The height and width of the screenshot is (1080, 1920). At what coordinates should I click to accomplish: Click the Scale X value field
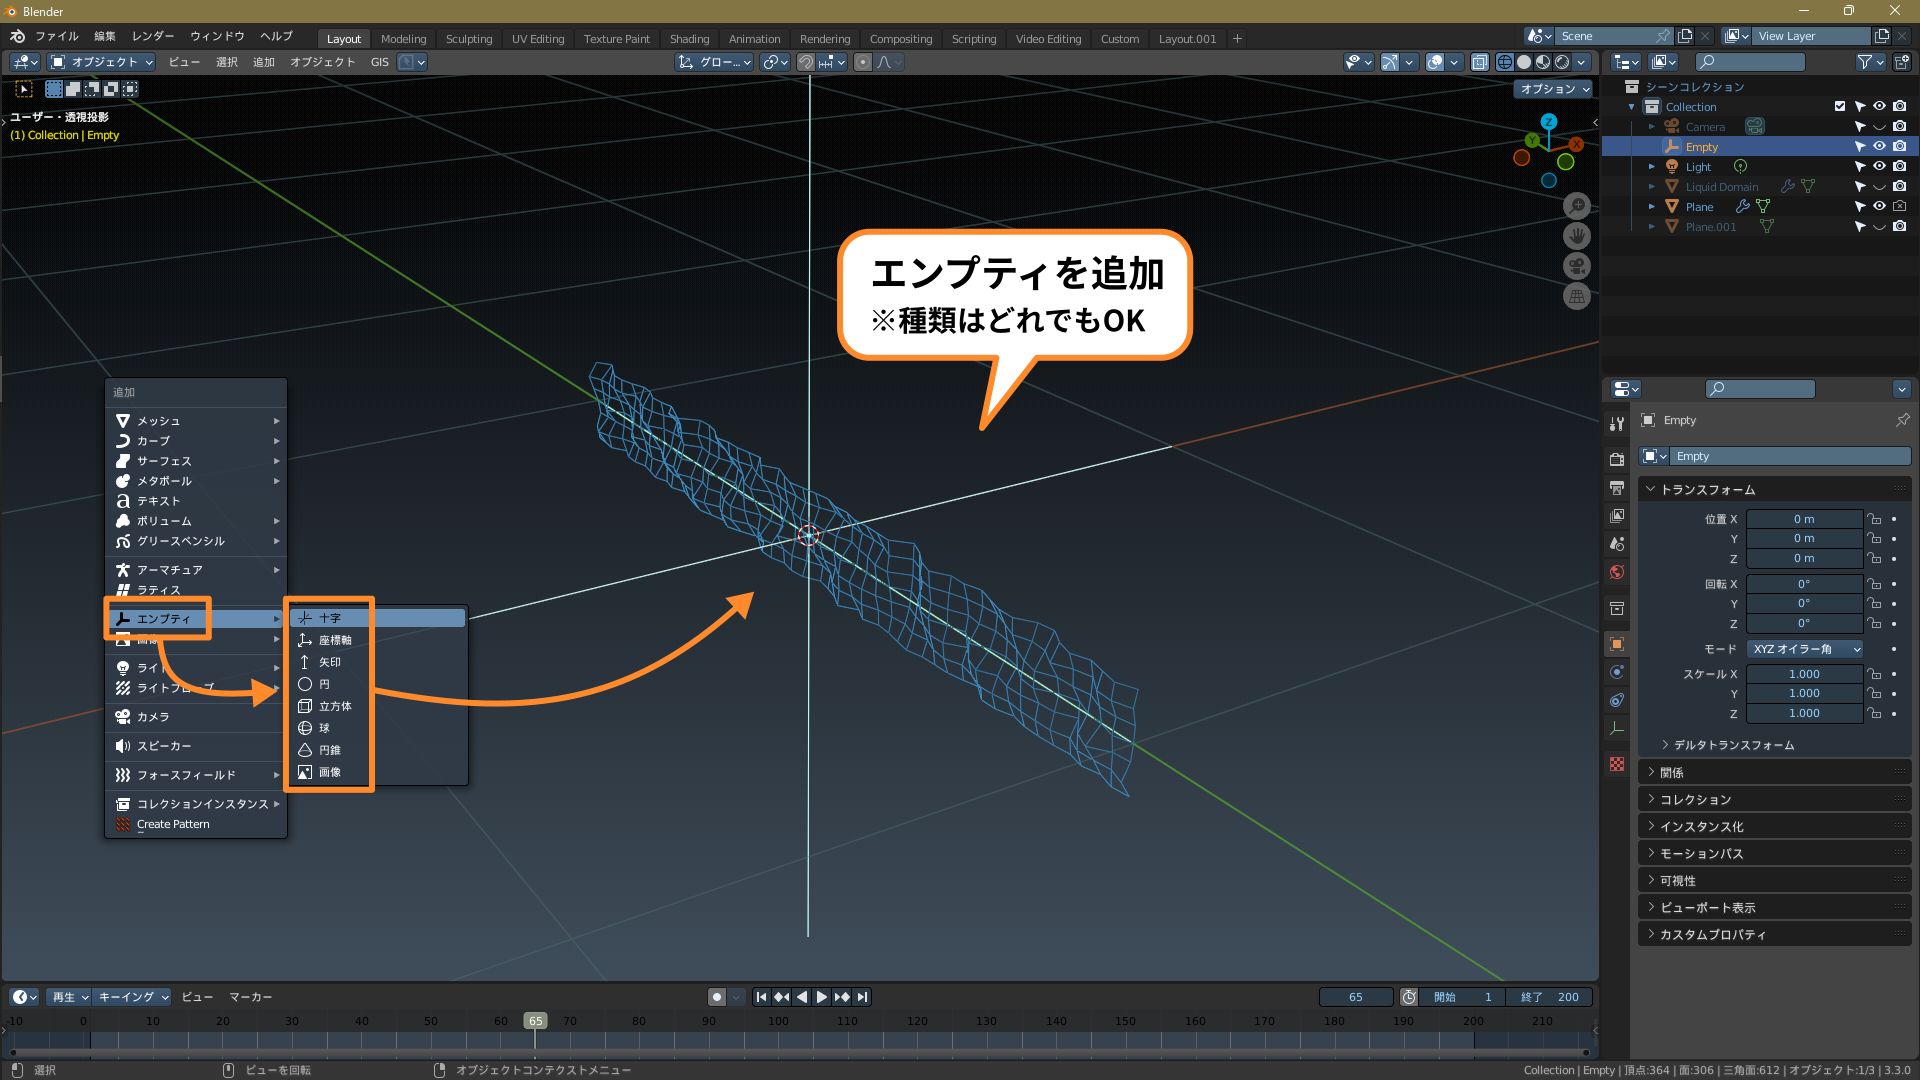click(x=1803, y=674)
